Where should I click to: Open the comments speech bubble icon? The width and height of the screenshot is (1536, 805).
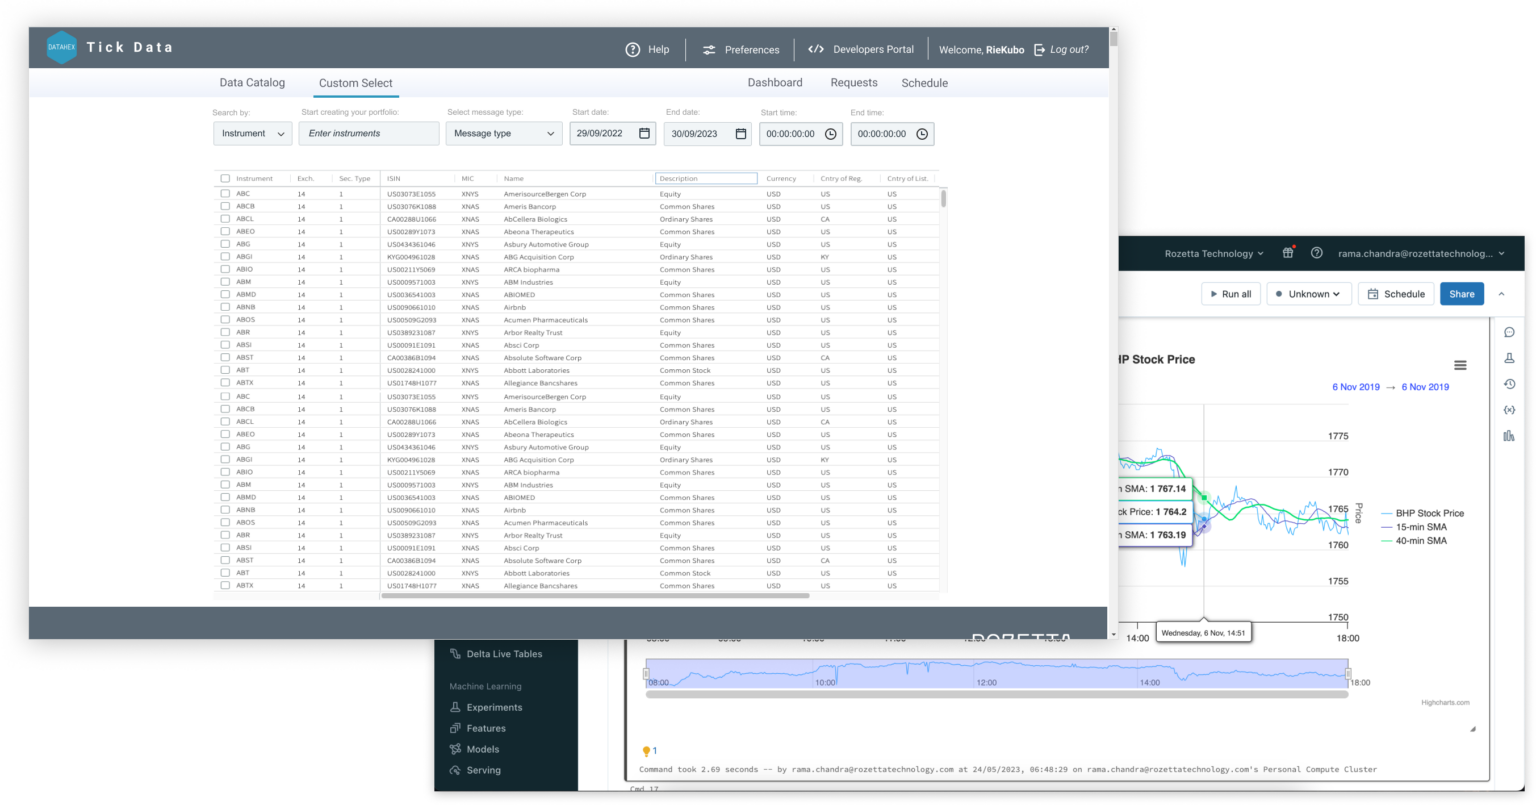pyautogui.click(x=1509, y=331)
